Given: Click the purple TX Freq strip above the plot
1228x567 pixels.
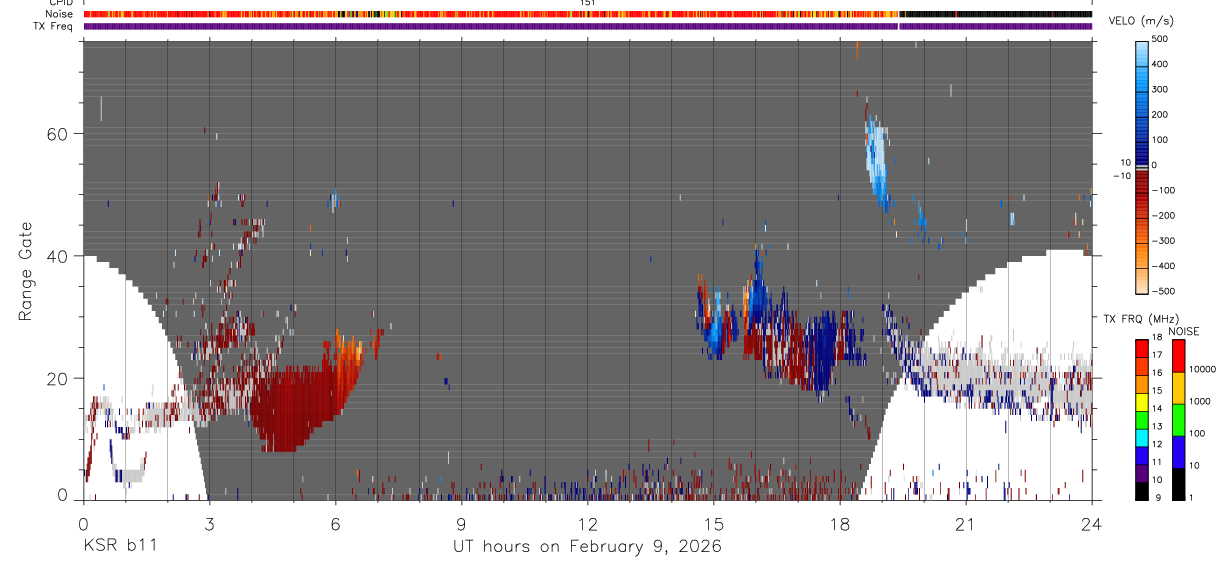Looking at the screenshot, I should [587, 26].
